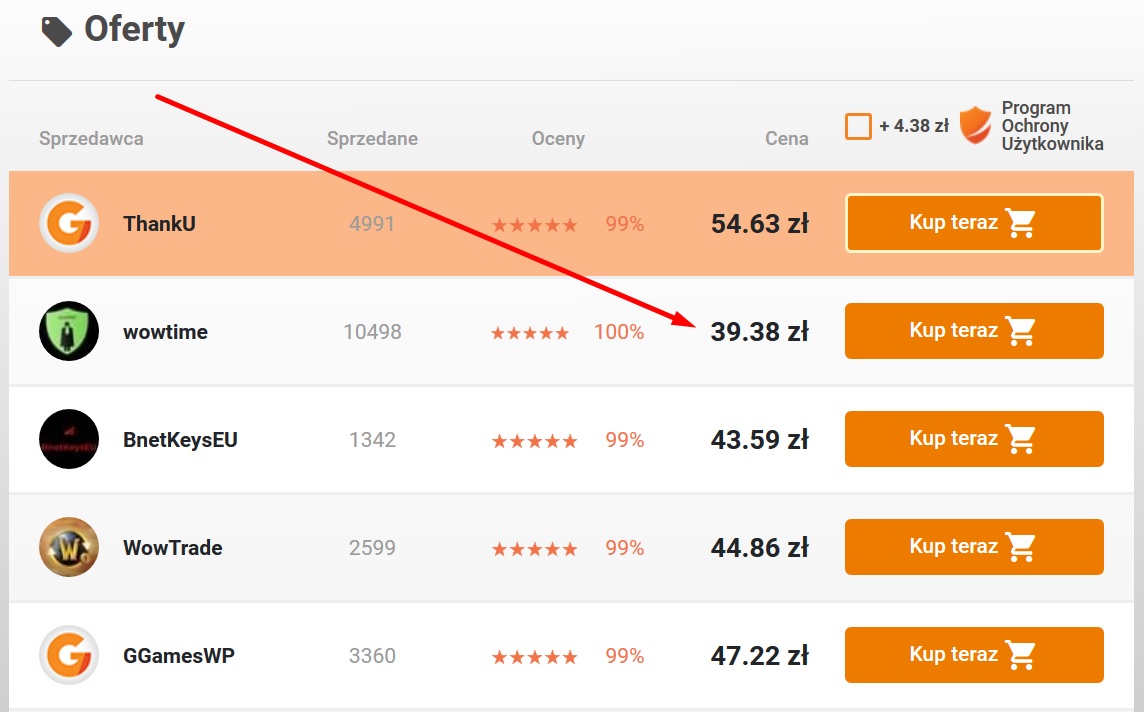Click the + 4.38 zł protection fee text

pos(913,126)
